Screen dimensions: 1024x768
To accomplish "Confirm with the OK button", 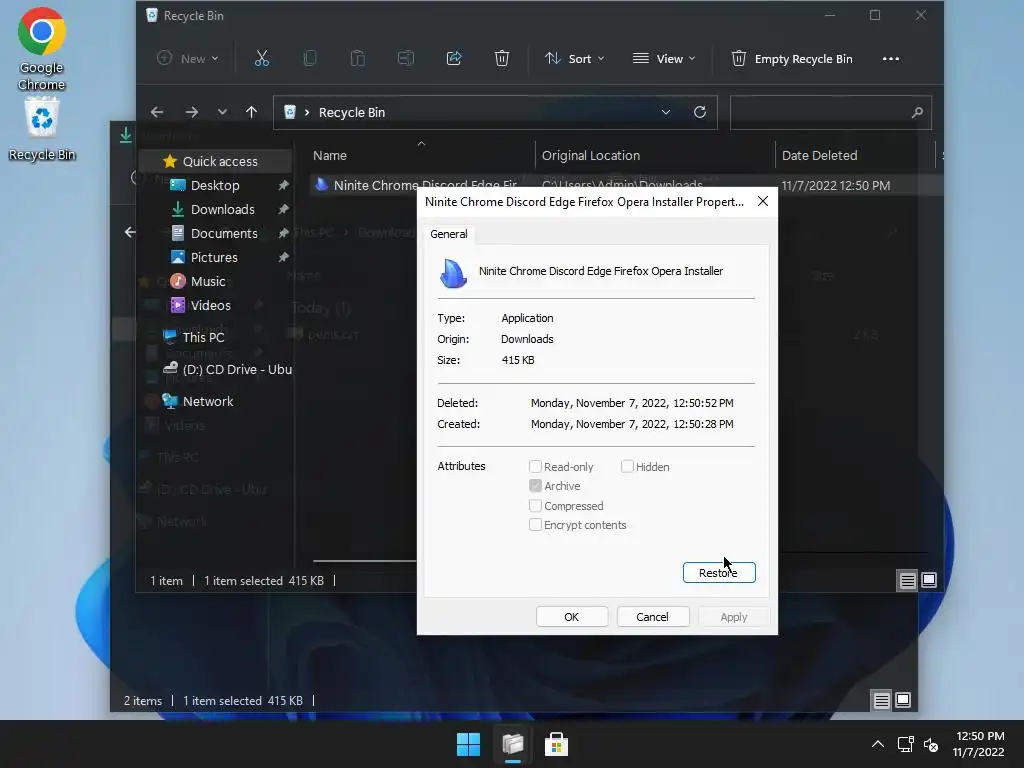I will [571, 616].
